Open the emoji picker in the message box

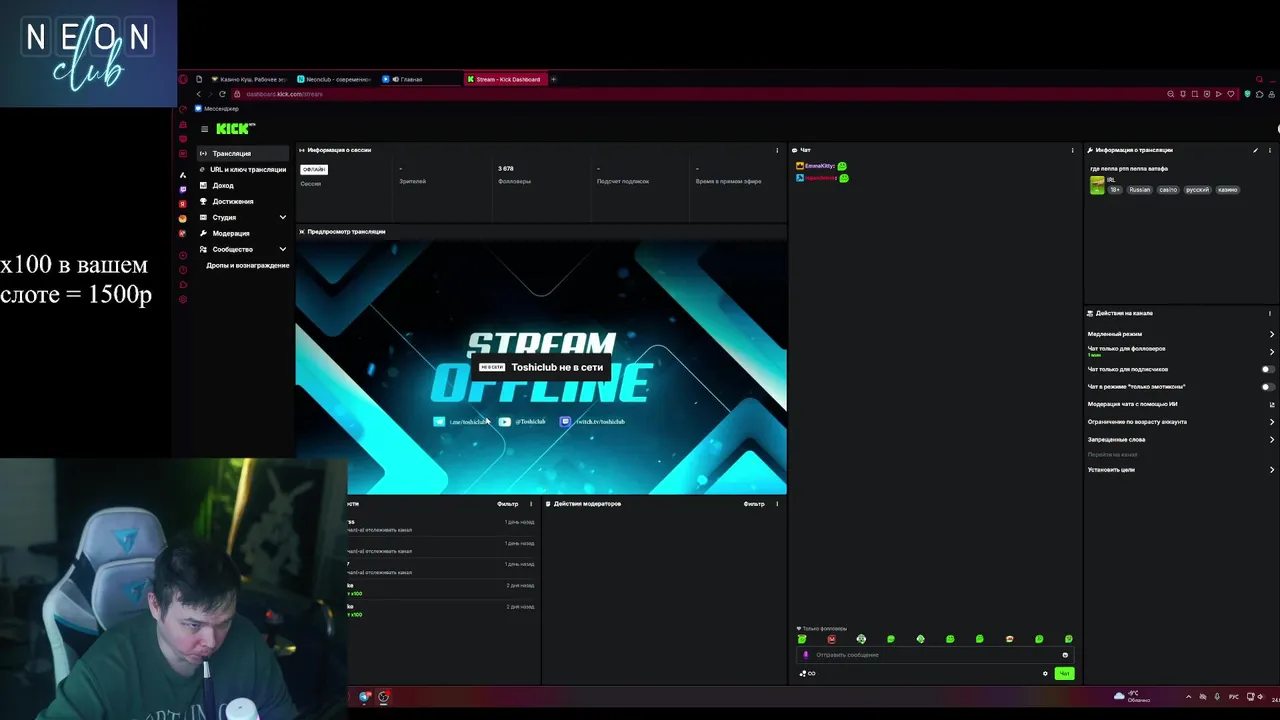(x=1065, y=655)
